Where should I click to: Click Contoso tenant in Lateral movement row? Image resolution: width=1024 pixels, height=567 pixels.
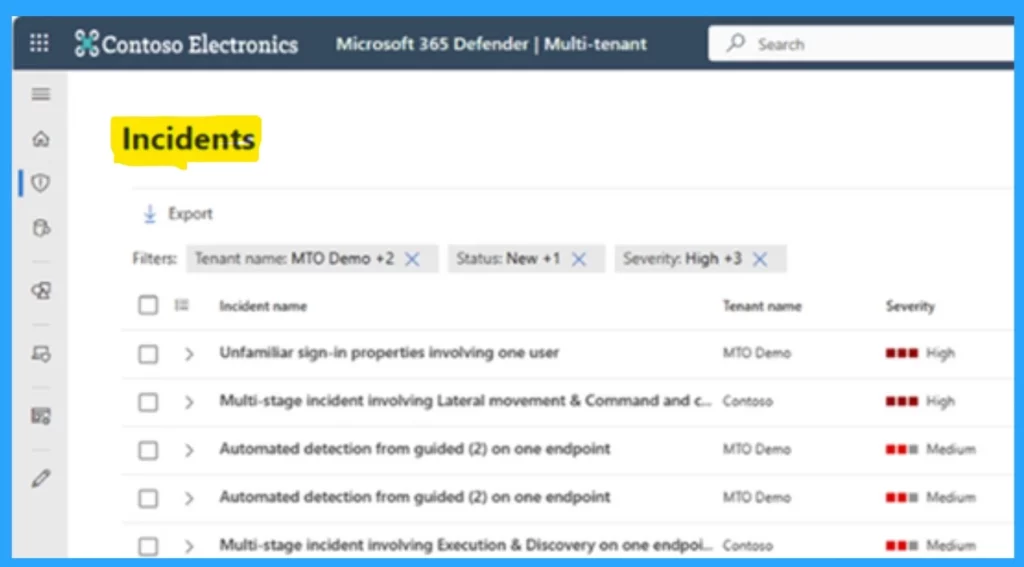click(747, 401)
